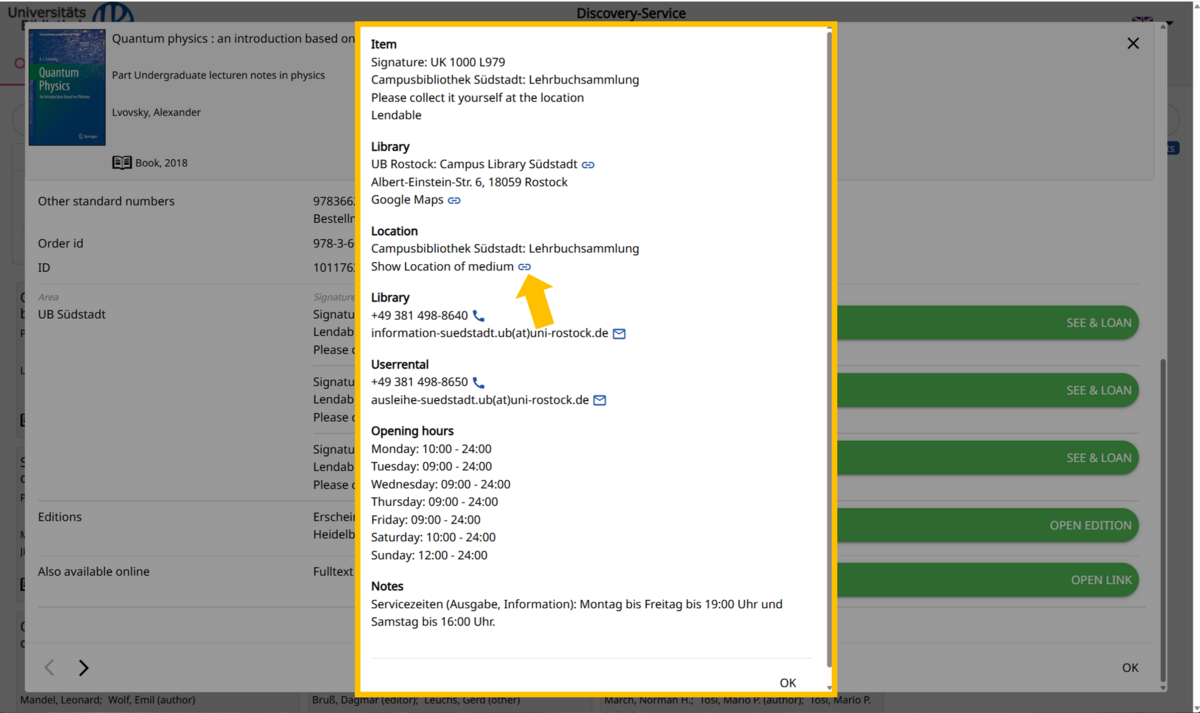Click the first See & Loan button
Viewport: 1200px width, 713px height.
(1098, 323)
